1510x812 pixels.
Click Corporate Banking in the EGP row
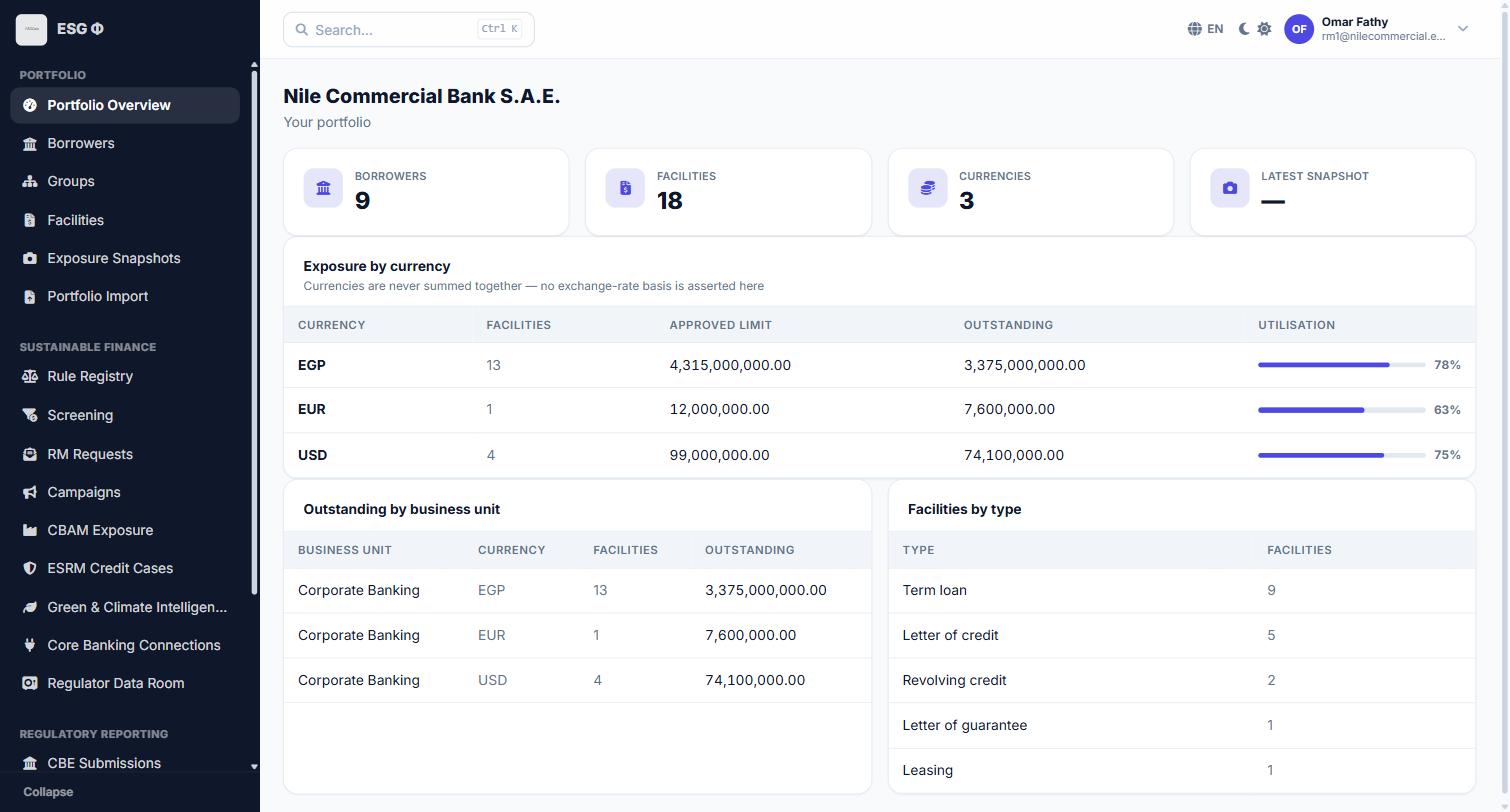pyautogui.click(x=359, y=590)
